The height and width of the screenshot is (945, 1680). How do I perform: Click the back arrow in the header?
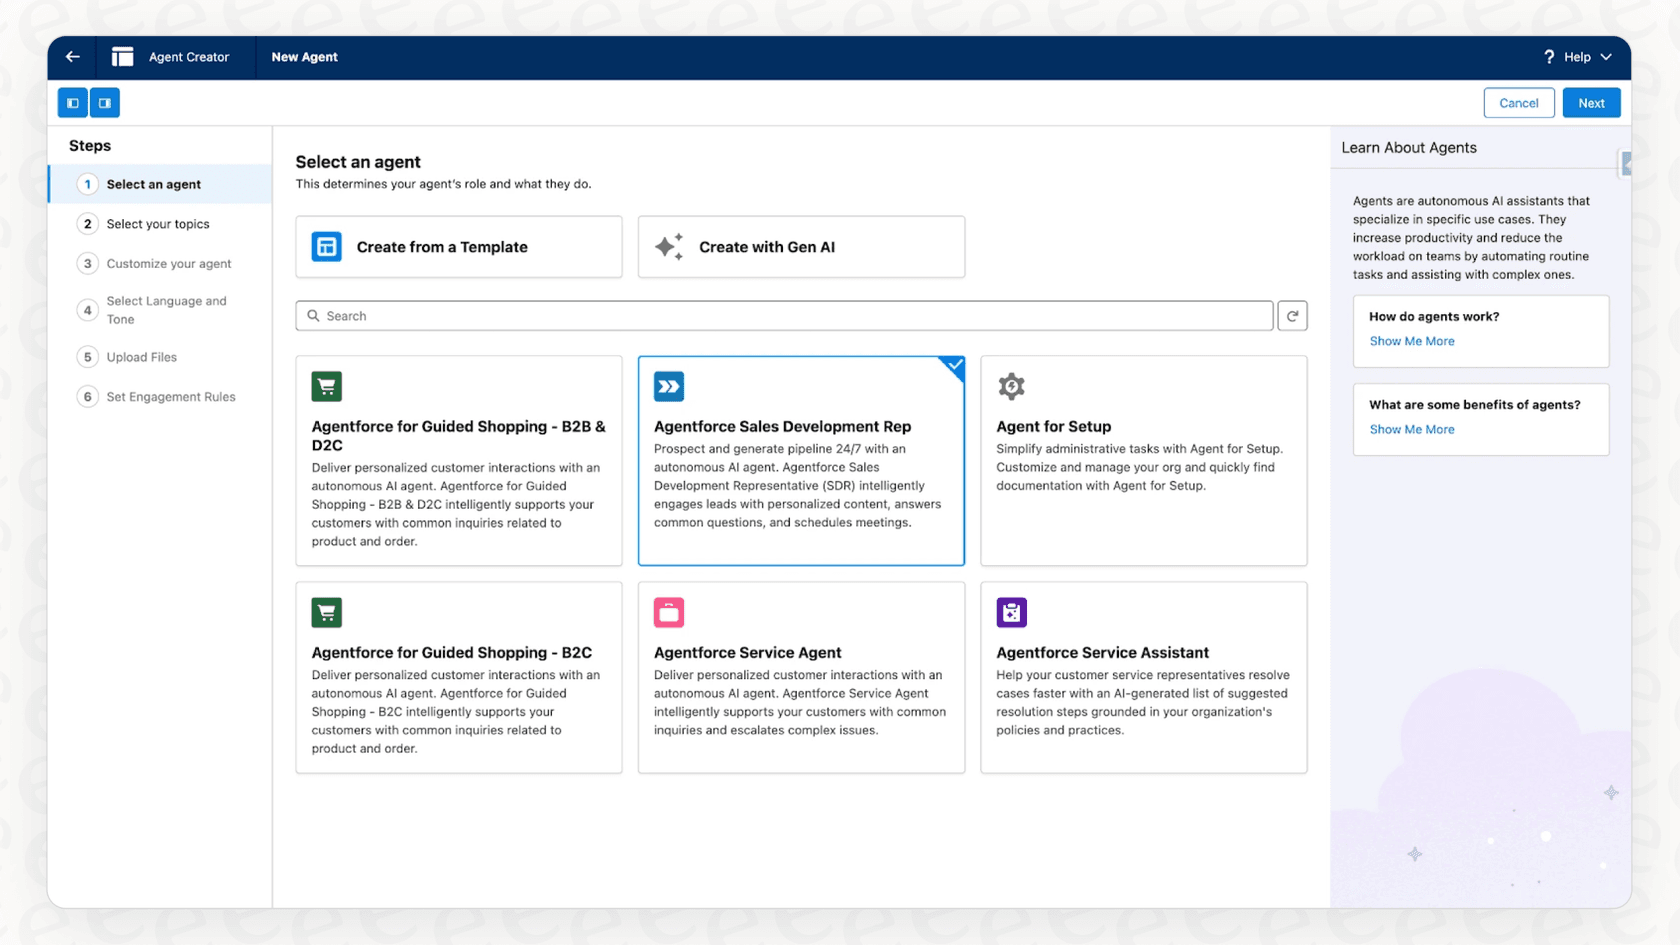[71, 57]
